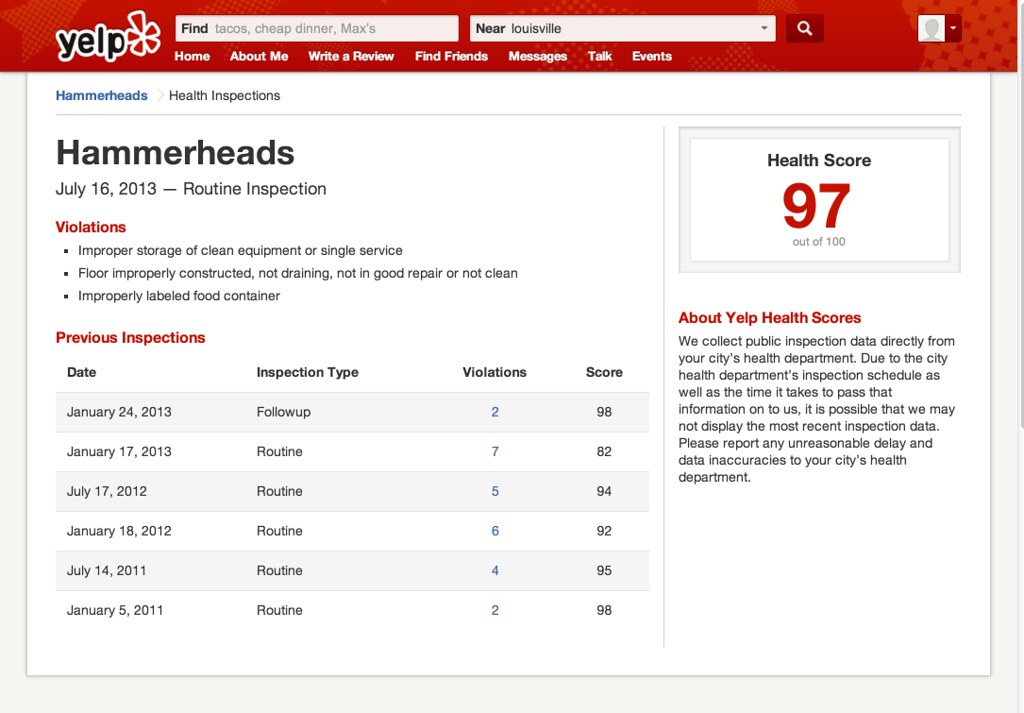Screen dimensions: 1024x713
Task: Open the 5 violations for July 17, 2012
Action: pos(495,492)
